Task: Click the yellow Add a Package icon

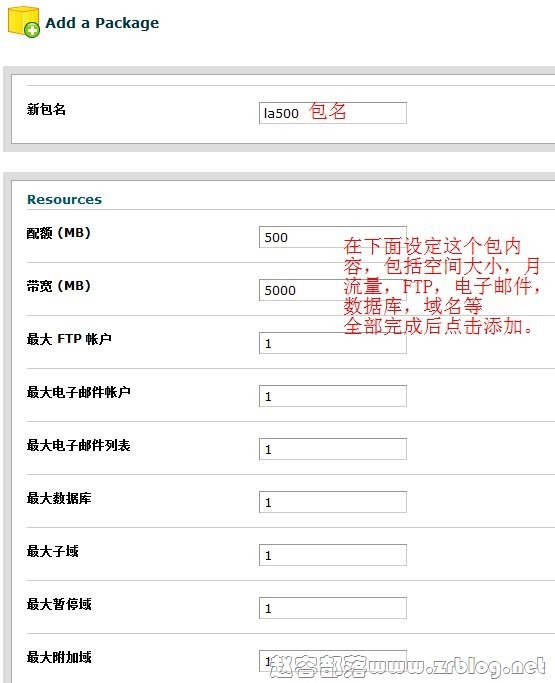Action: [24, 22]
